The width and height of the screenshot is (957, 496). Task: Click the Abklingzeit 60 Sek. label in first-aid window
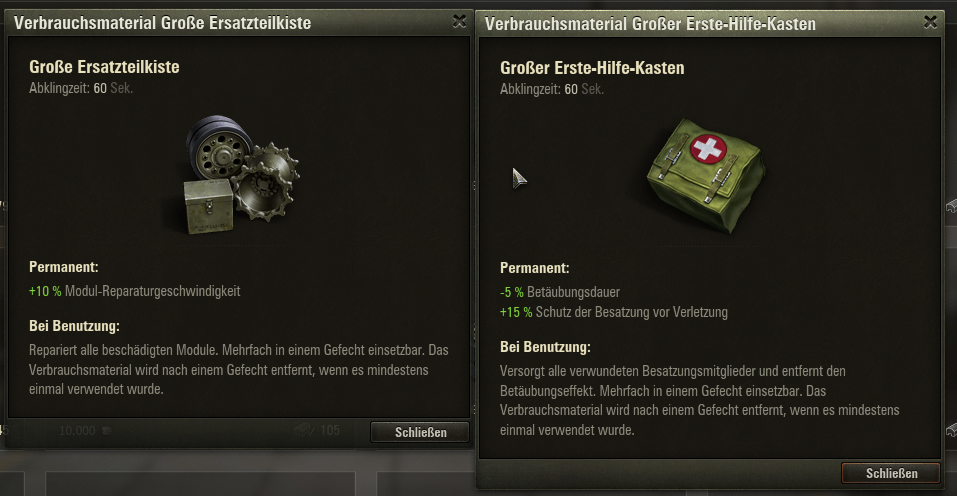552,89
